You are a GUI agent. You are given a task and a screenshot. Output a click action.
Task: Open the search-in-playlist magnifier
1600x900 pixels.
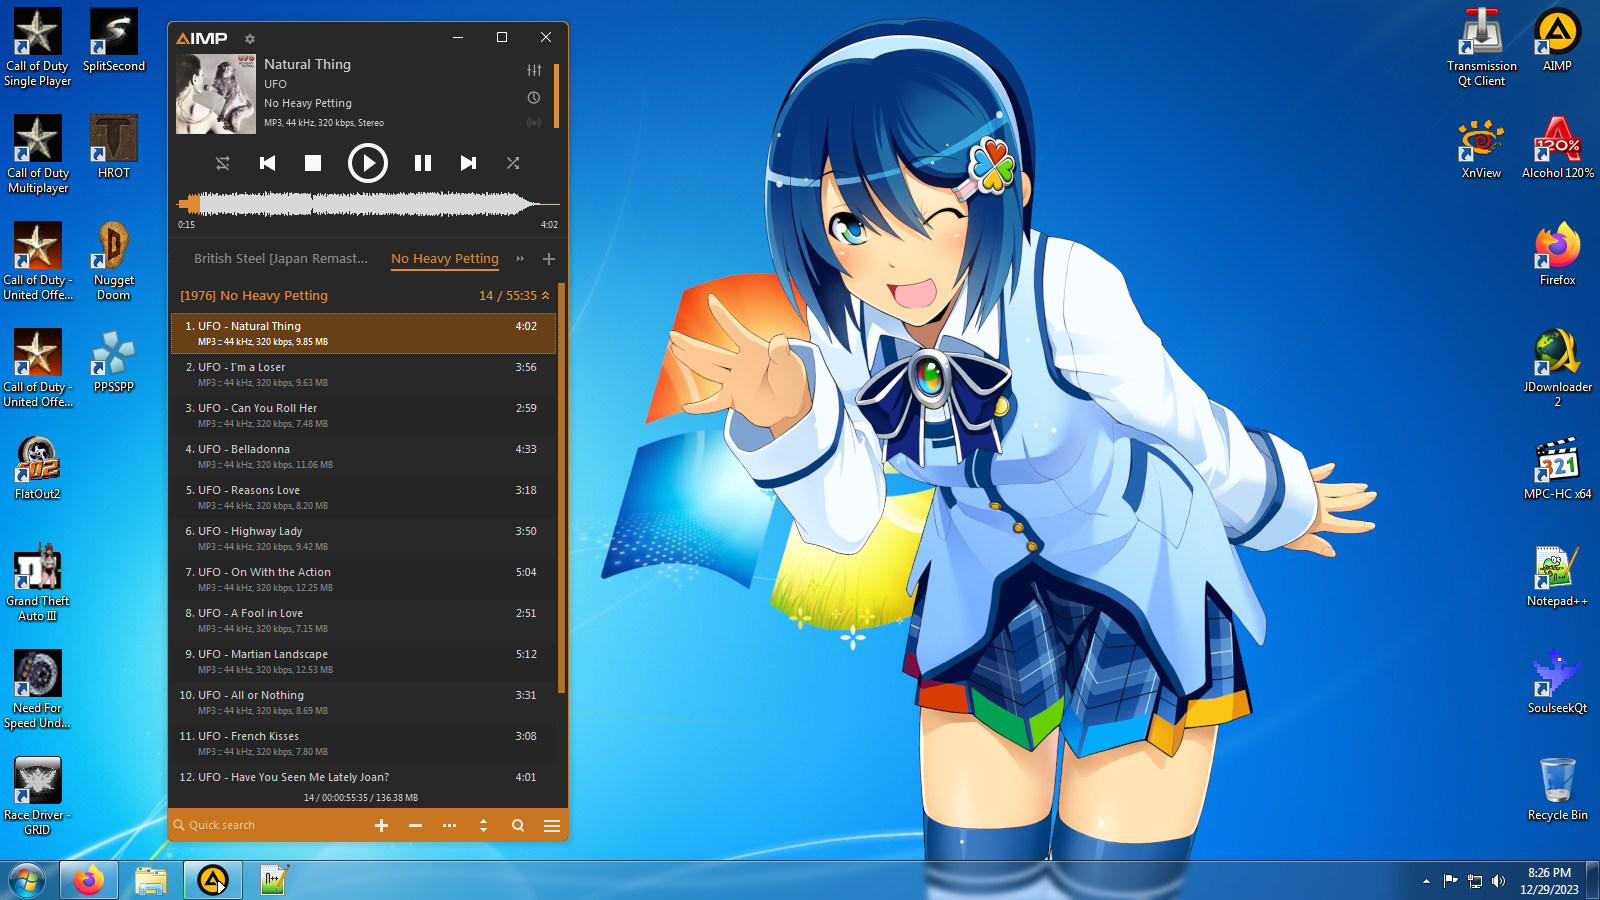518,825
